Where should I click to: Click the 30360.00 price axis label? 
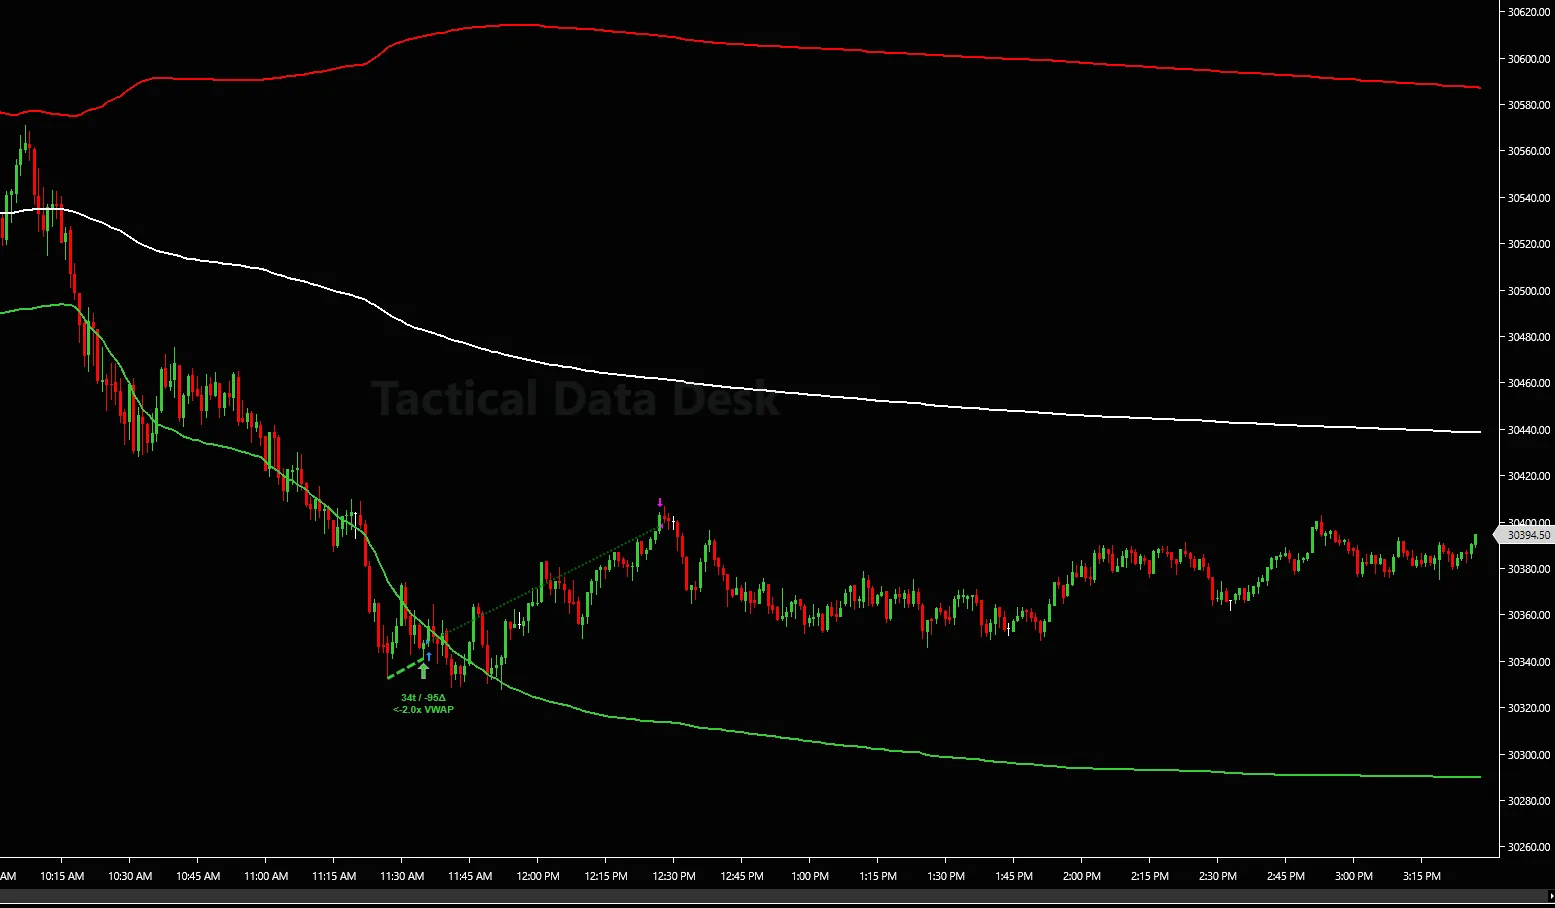1529,615
